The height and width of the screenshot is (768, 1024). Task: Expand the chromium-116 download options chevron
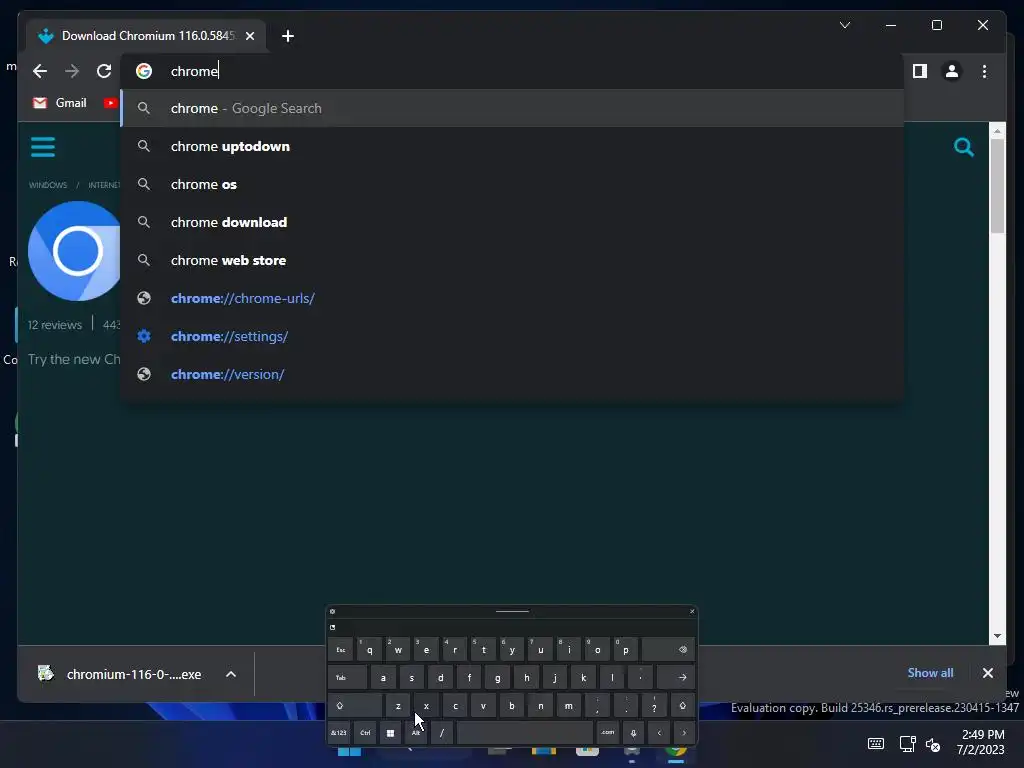(231, 674)
